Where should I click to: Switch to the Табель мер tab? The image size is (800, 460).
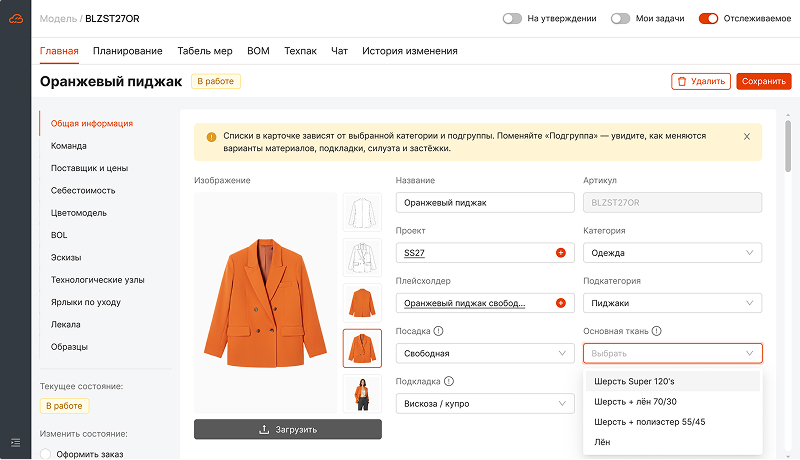coord(205,51)
